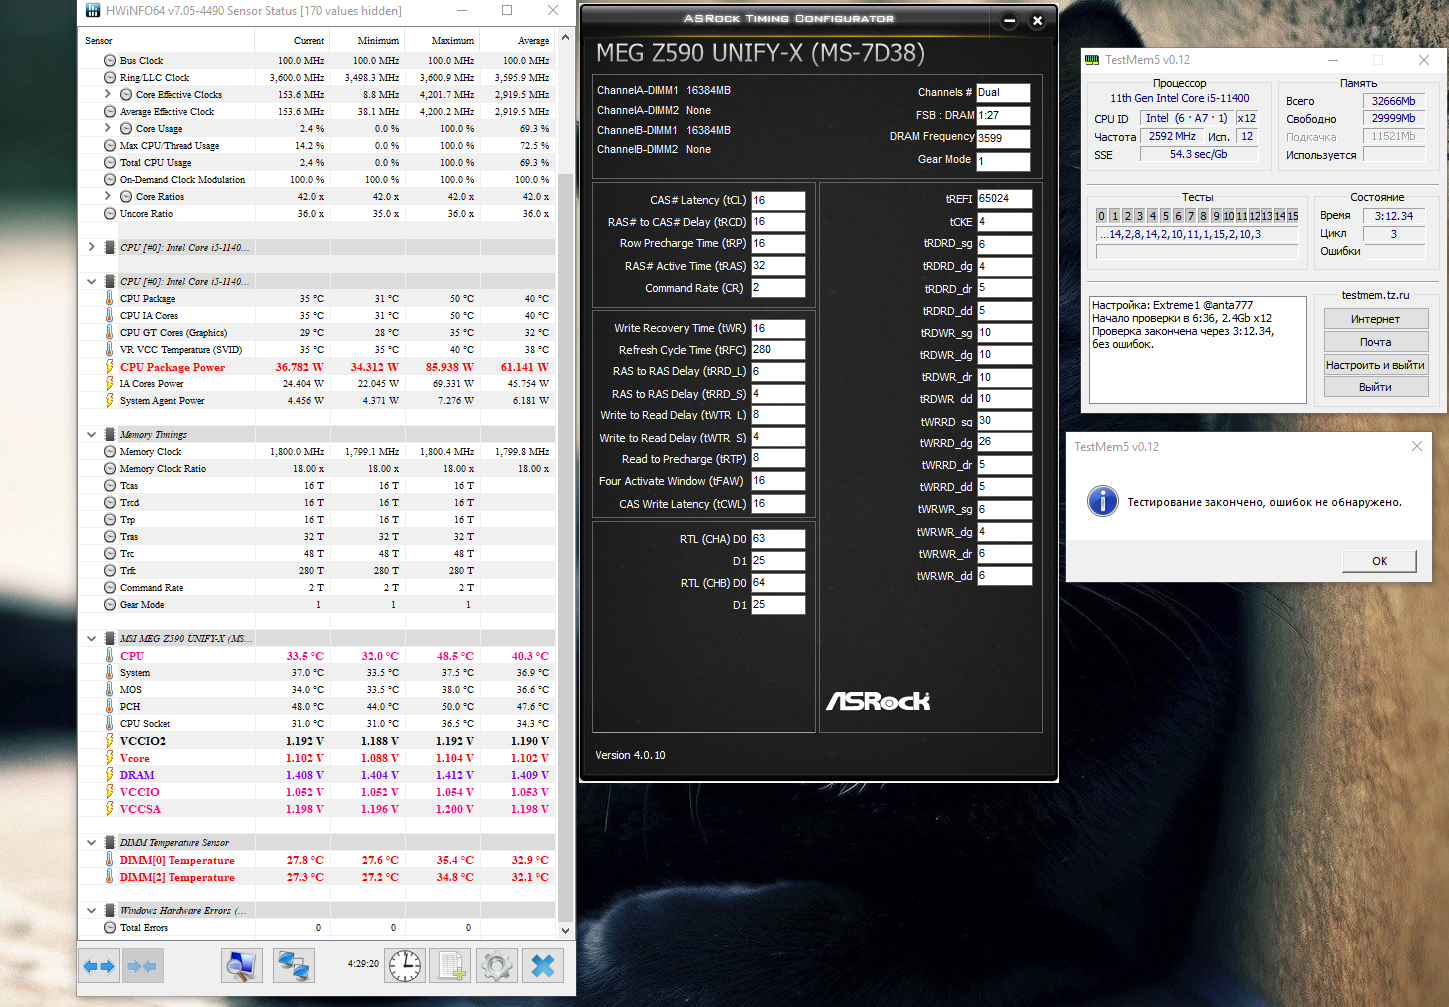Click the Выйти button in TestMem5
Screen dimensions: 1449x1007
click(x=1376, y=387)
